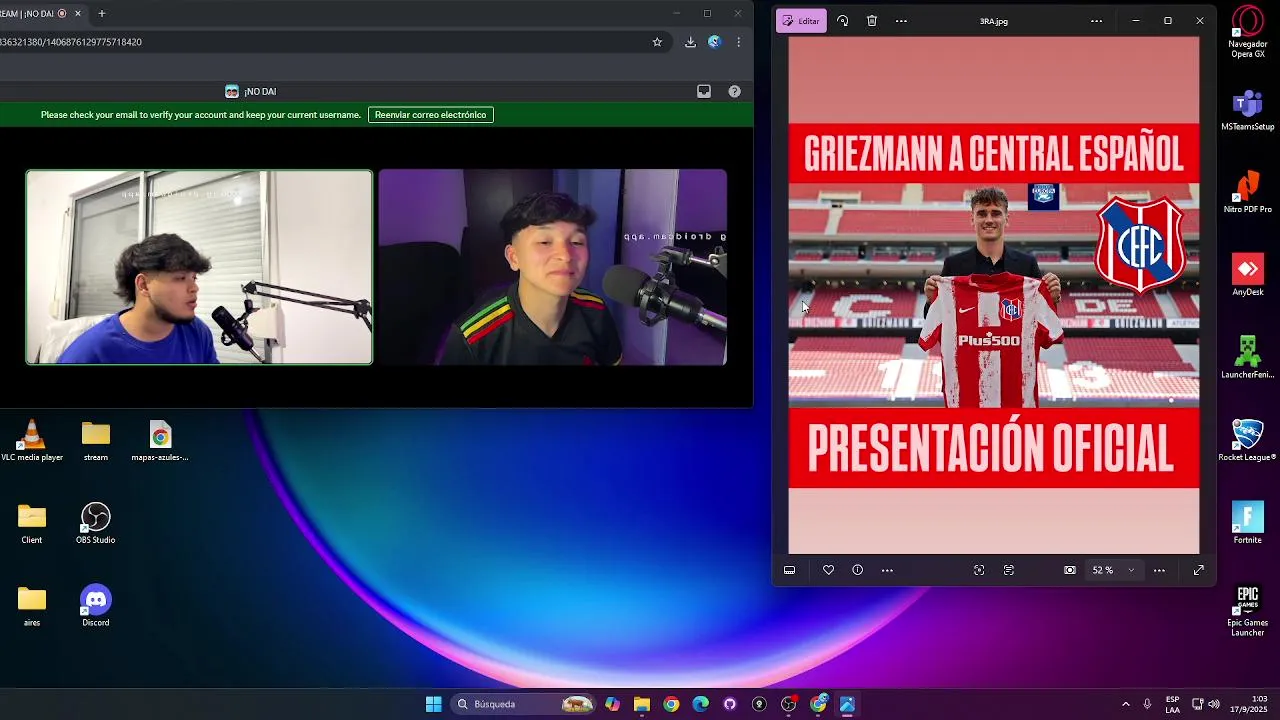The image size is (1280, 720).
Task: Open Navegador Opera GX shortcut
Action: pyautogui.click(x=1248, y=32)
